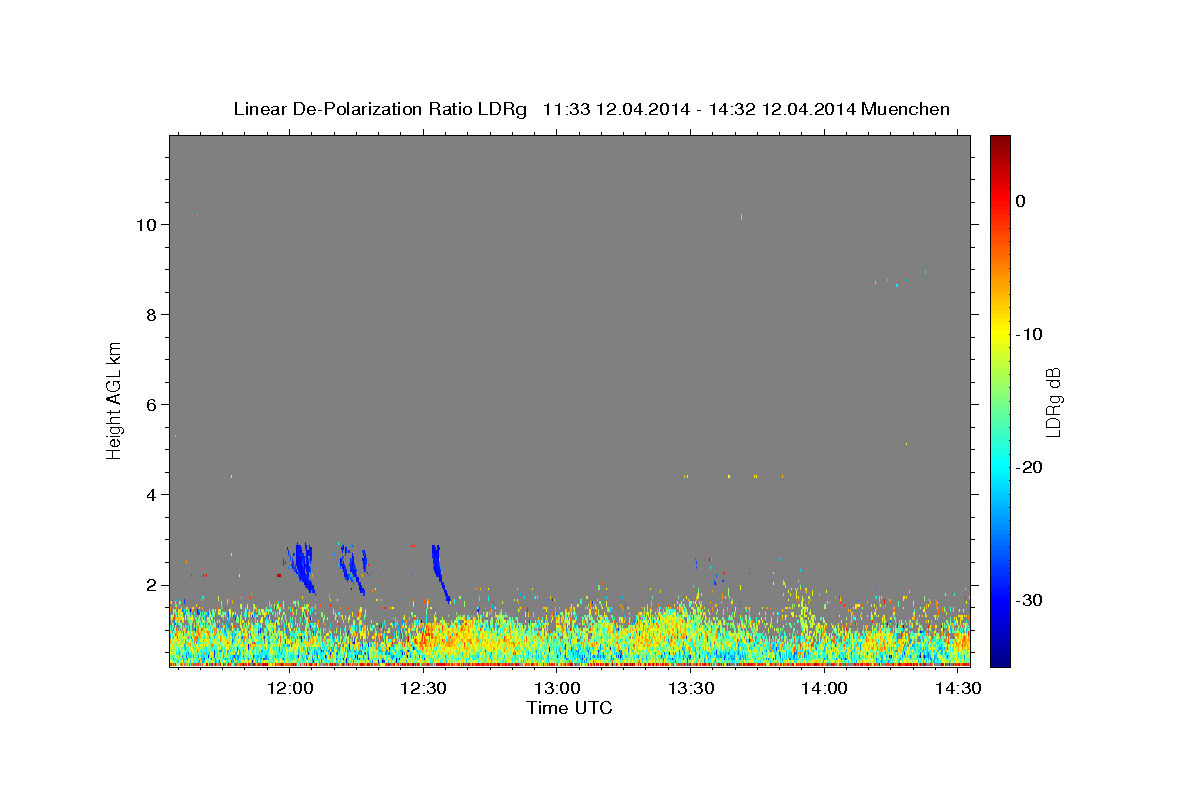Click the 'LDRg dB' colorbar label
Viewport: 1200px width, 800px height.
(1052, 401)
